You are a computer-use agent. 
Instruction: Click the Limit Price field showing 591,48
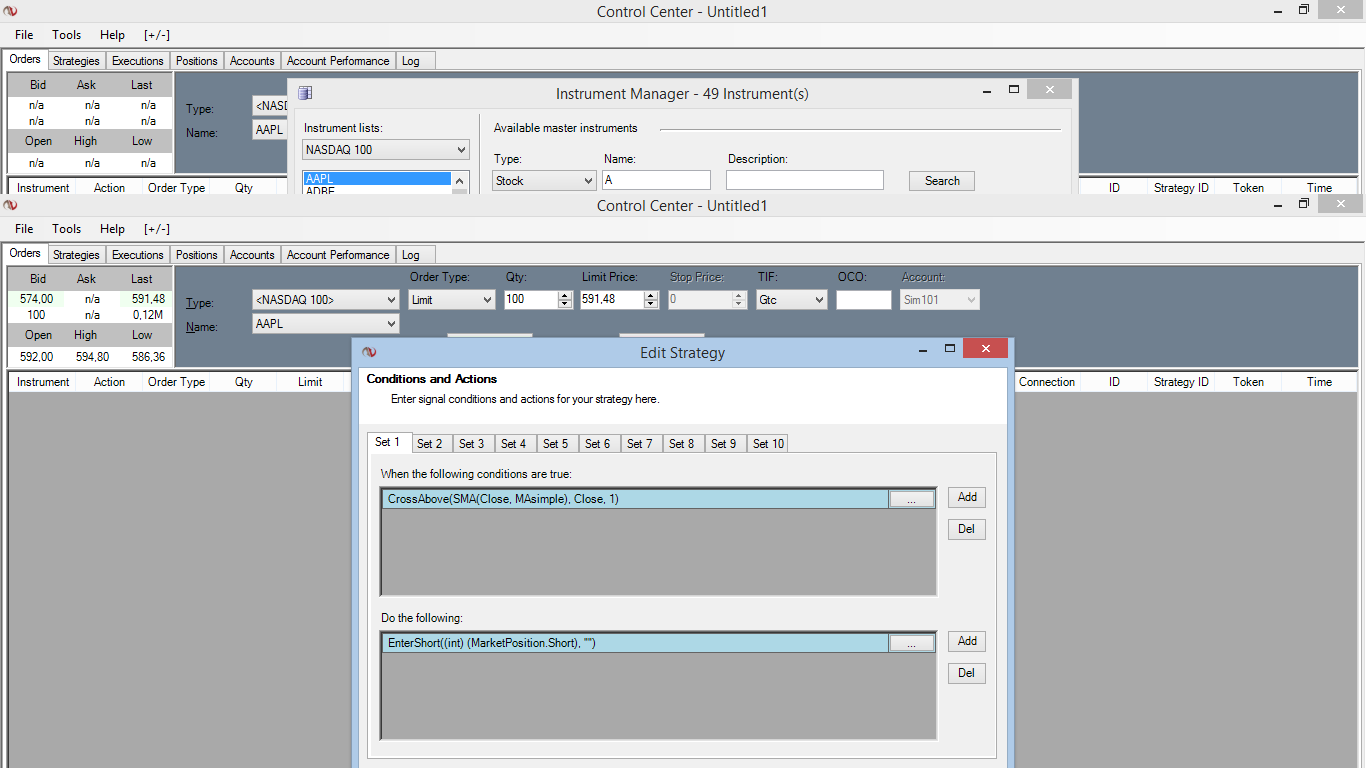(x=612, y=300)
